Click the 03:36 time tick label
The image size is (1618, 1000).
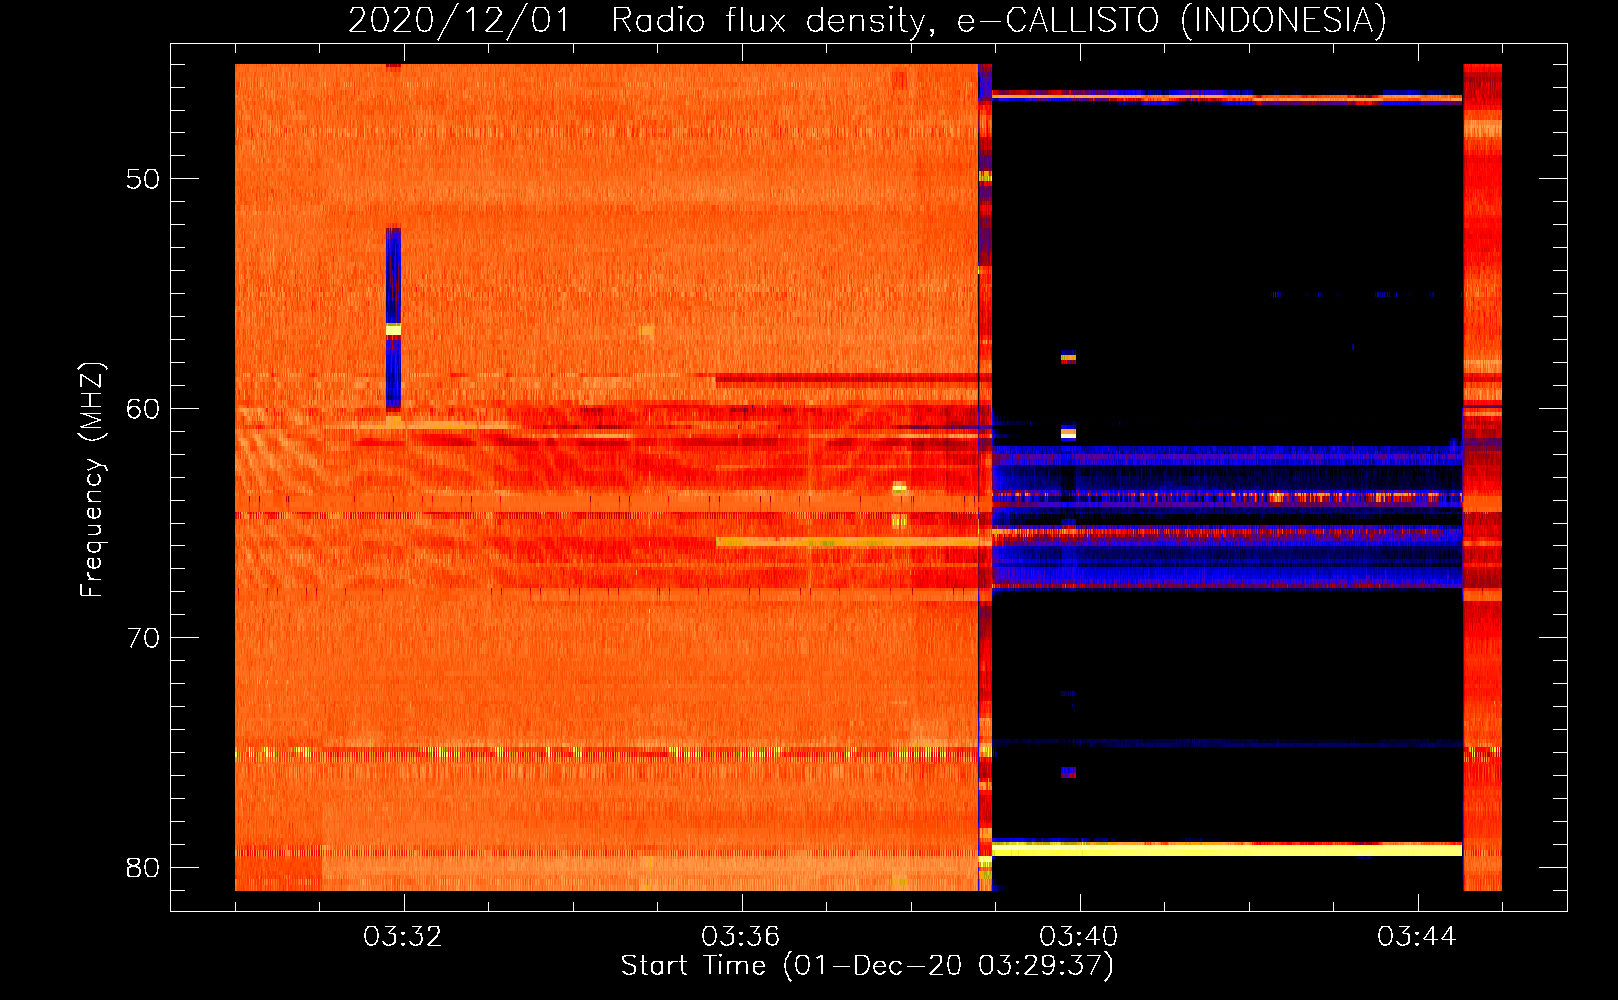coord(741,937)
